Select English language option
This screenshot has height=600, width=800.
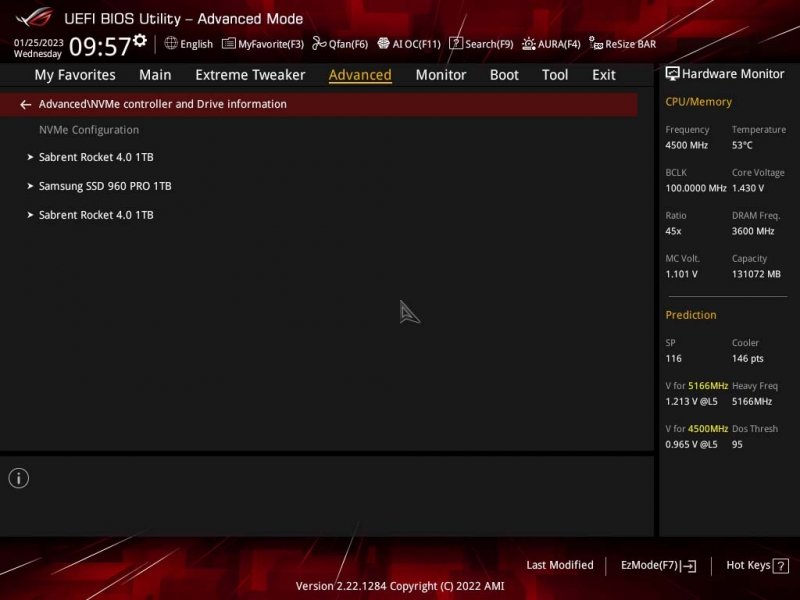[196, 44]
